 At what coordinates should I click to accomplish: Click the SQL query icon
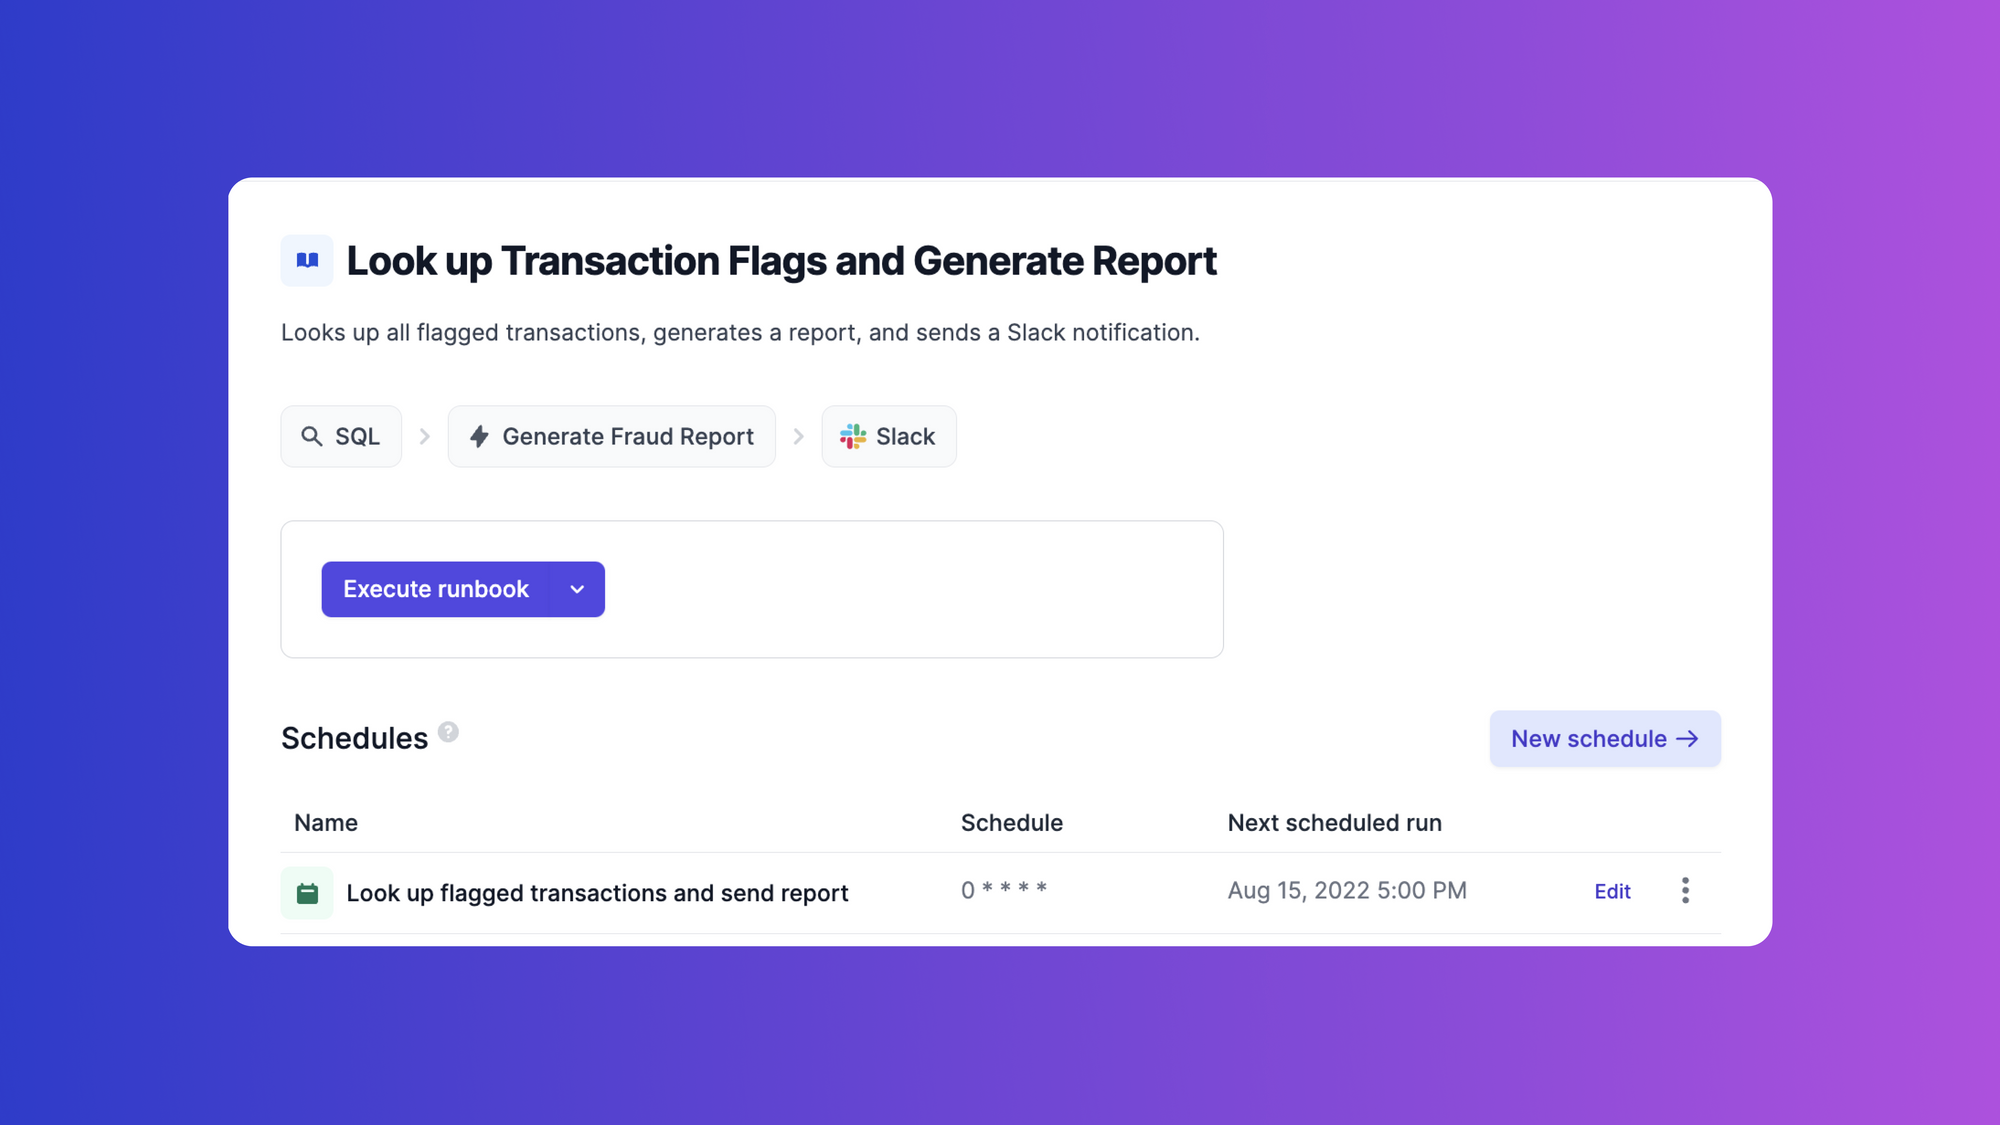[x=312, y=437]
